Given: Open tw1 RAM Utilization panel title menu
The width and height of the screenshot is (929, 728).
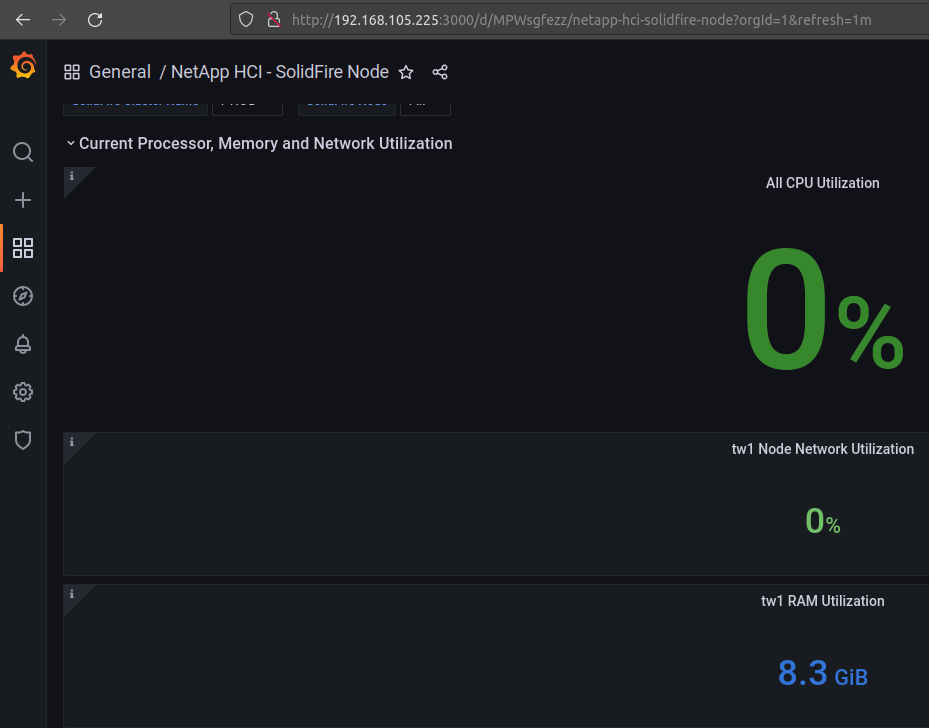Looking at the screenshot, I should [822, 601].
